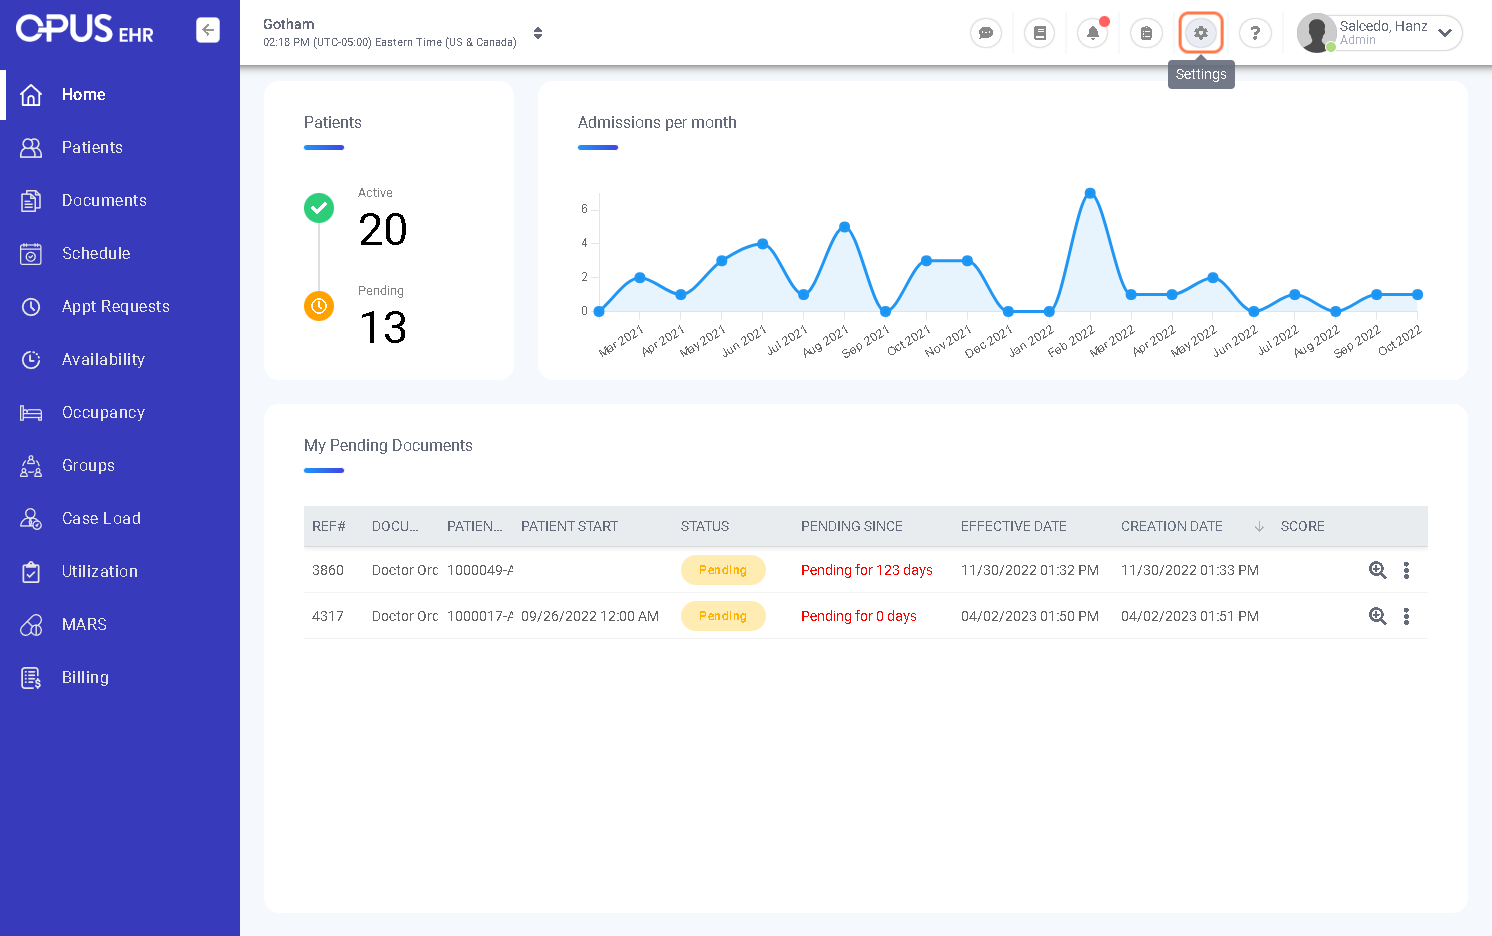Click the green Active patients check icon
The width and height of the screenshot is (1492, 936).
319,208
